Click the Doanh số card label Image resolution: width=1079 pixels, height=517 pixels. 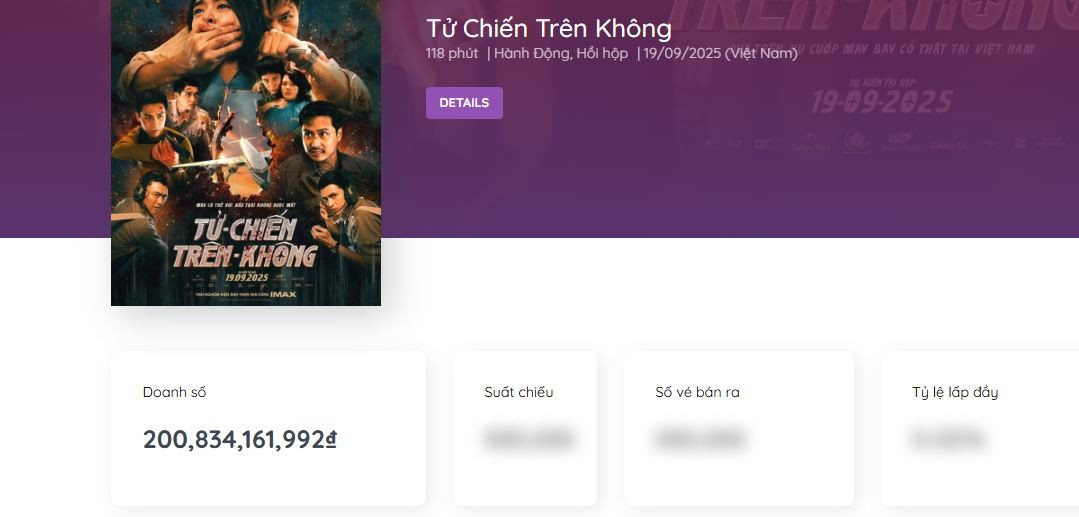174,392
